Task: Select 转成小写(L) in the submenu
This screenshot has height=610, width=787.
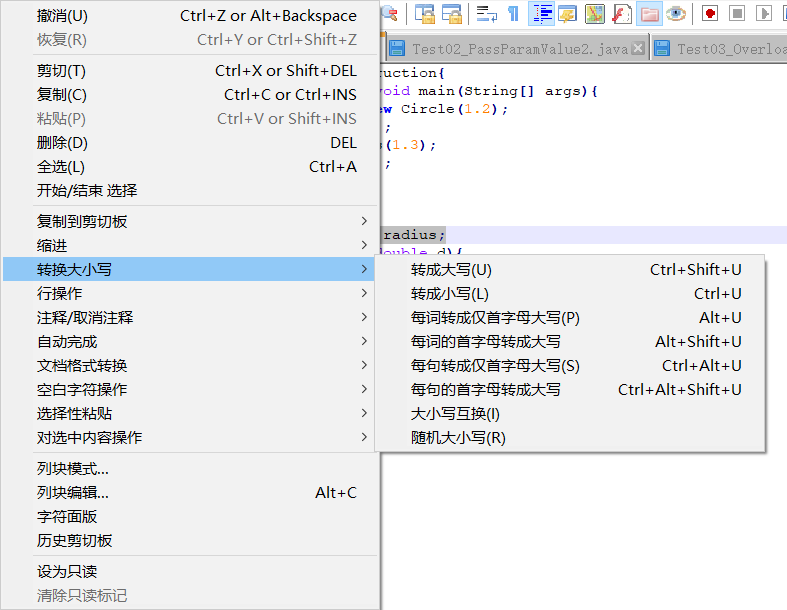Action: point(570,294)
